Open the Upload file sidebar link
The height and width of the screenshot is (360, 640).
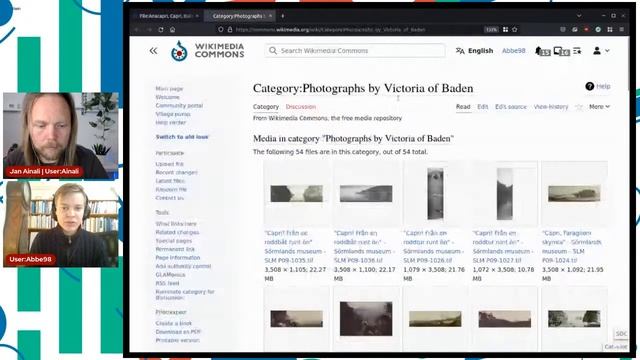pos(169,164)
